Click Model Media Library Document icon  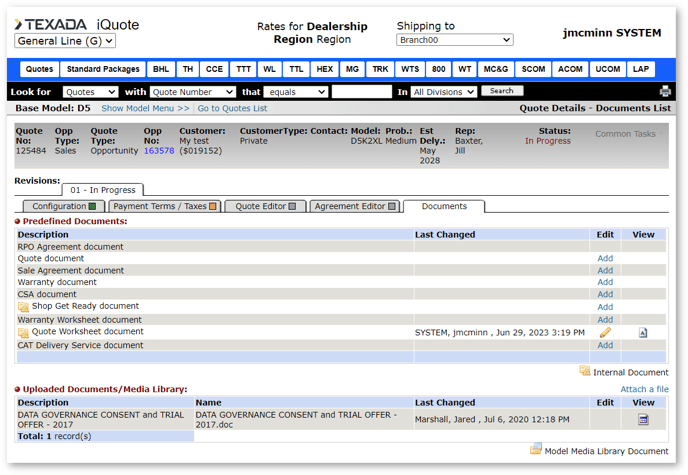[536, 450]
